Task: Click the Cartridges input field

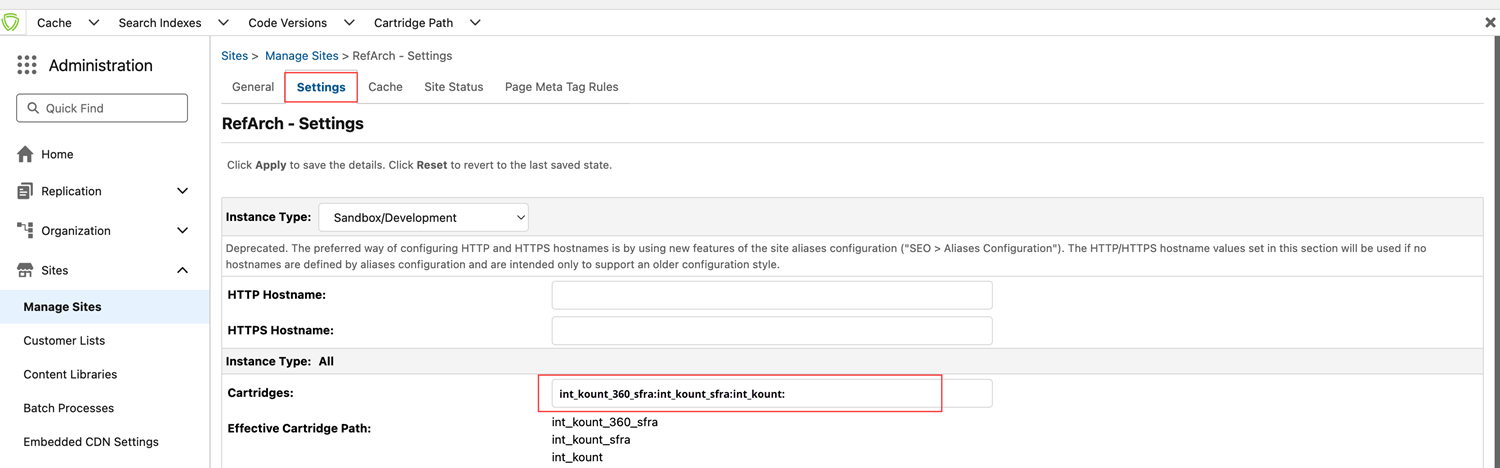Action: pyautogui.click(x=772, y=393)
